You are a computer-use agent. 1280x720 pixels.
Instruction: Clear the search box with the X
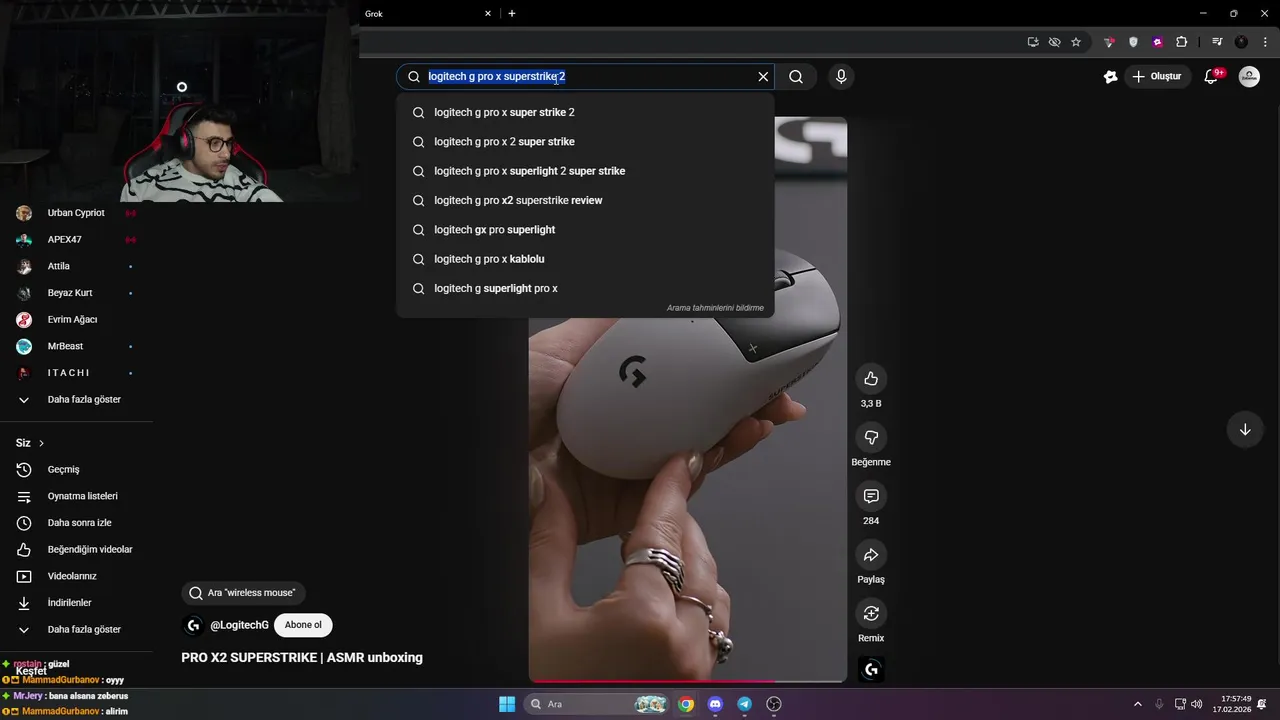[763, 76]
